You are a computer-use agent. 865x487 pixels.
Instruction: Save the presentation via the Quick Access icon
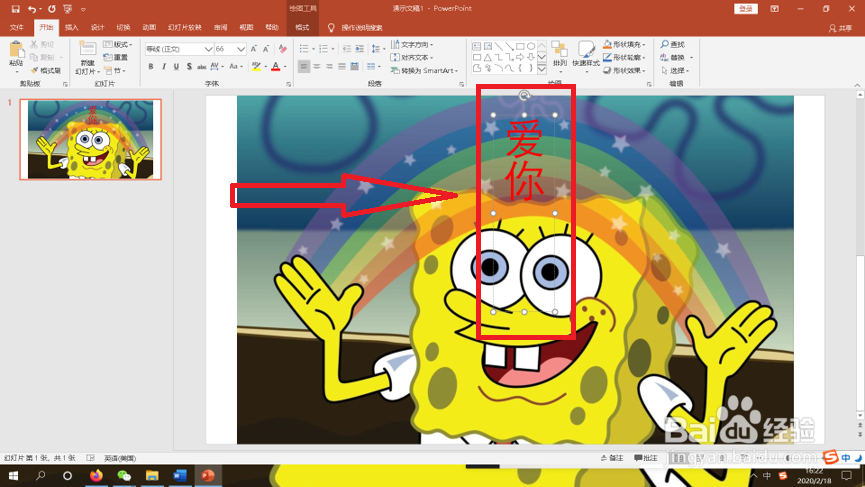[15, 9]
